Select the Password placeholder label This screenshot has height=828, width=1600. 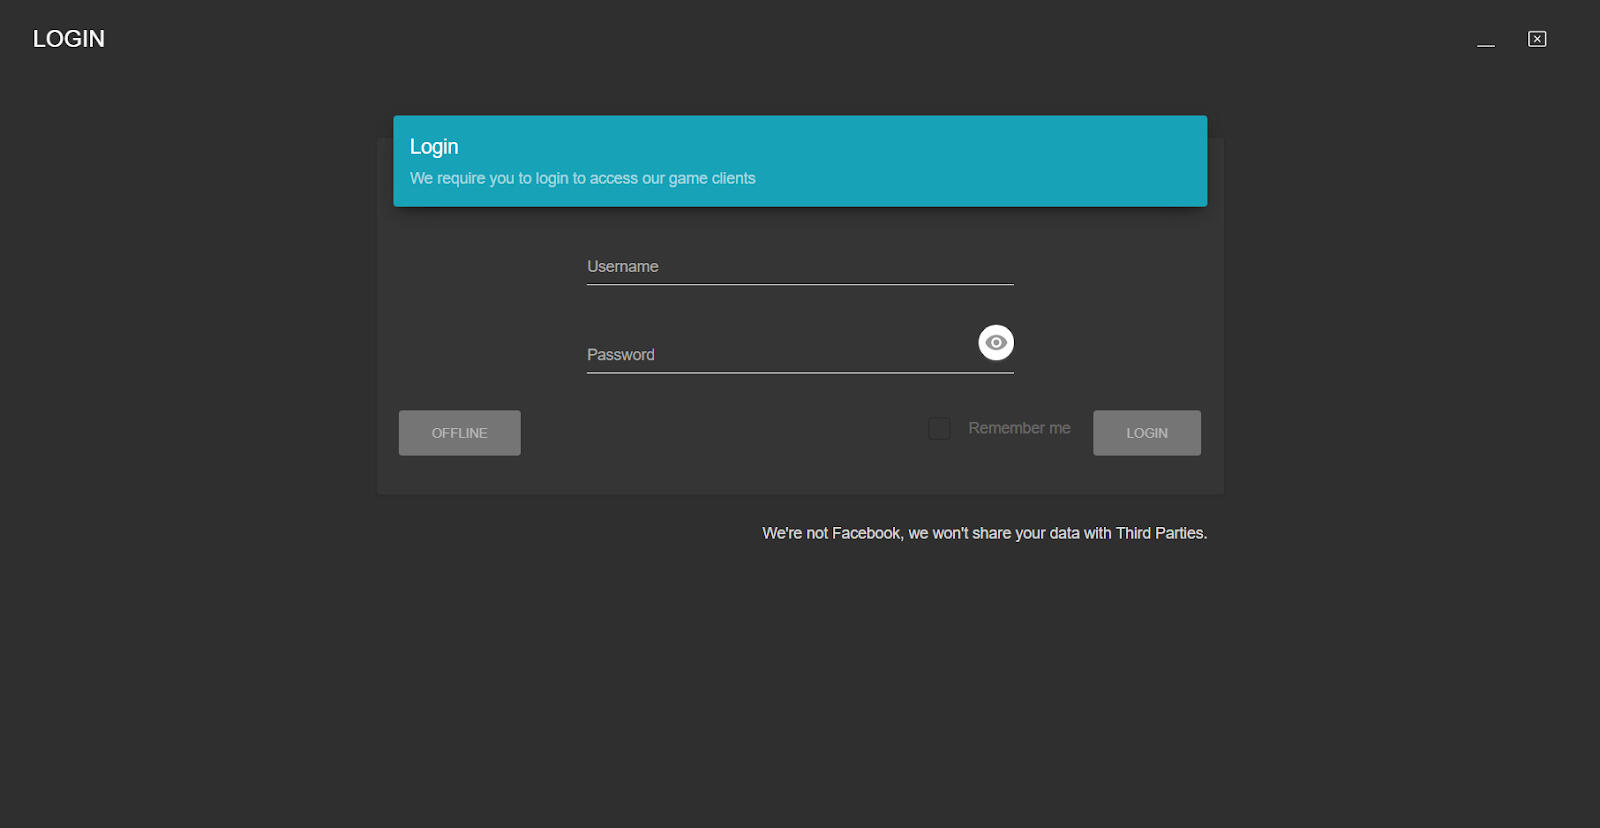coord(620,355)
